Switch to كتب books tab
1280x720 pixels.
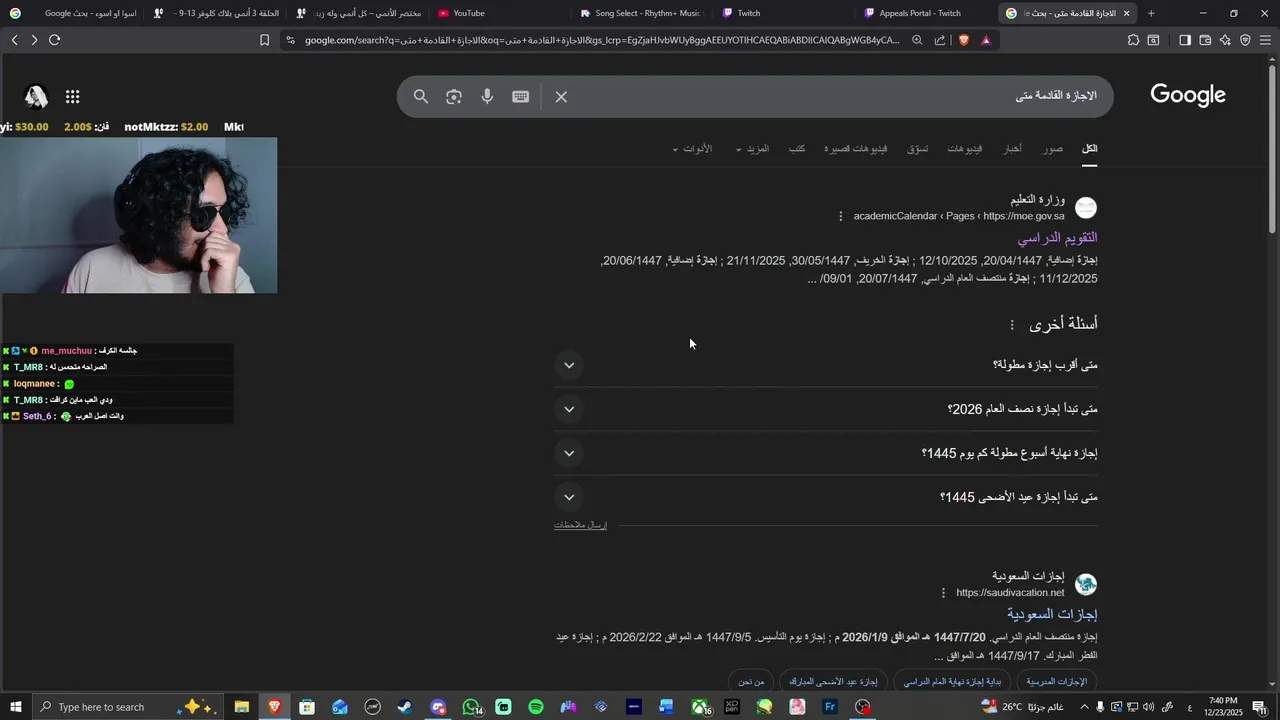(797, 149)
